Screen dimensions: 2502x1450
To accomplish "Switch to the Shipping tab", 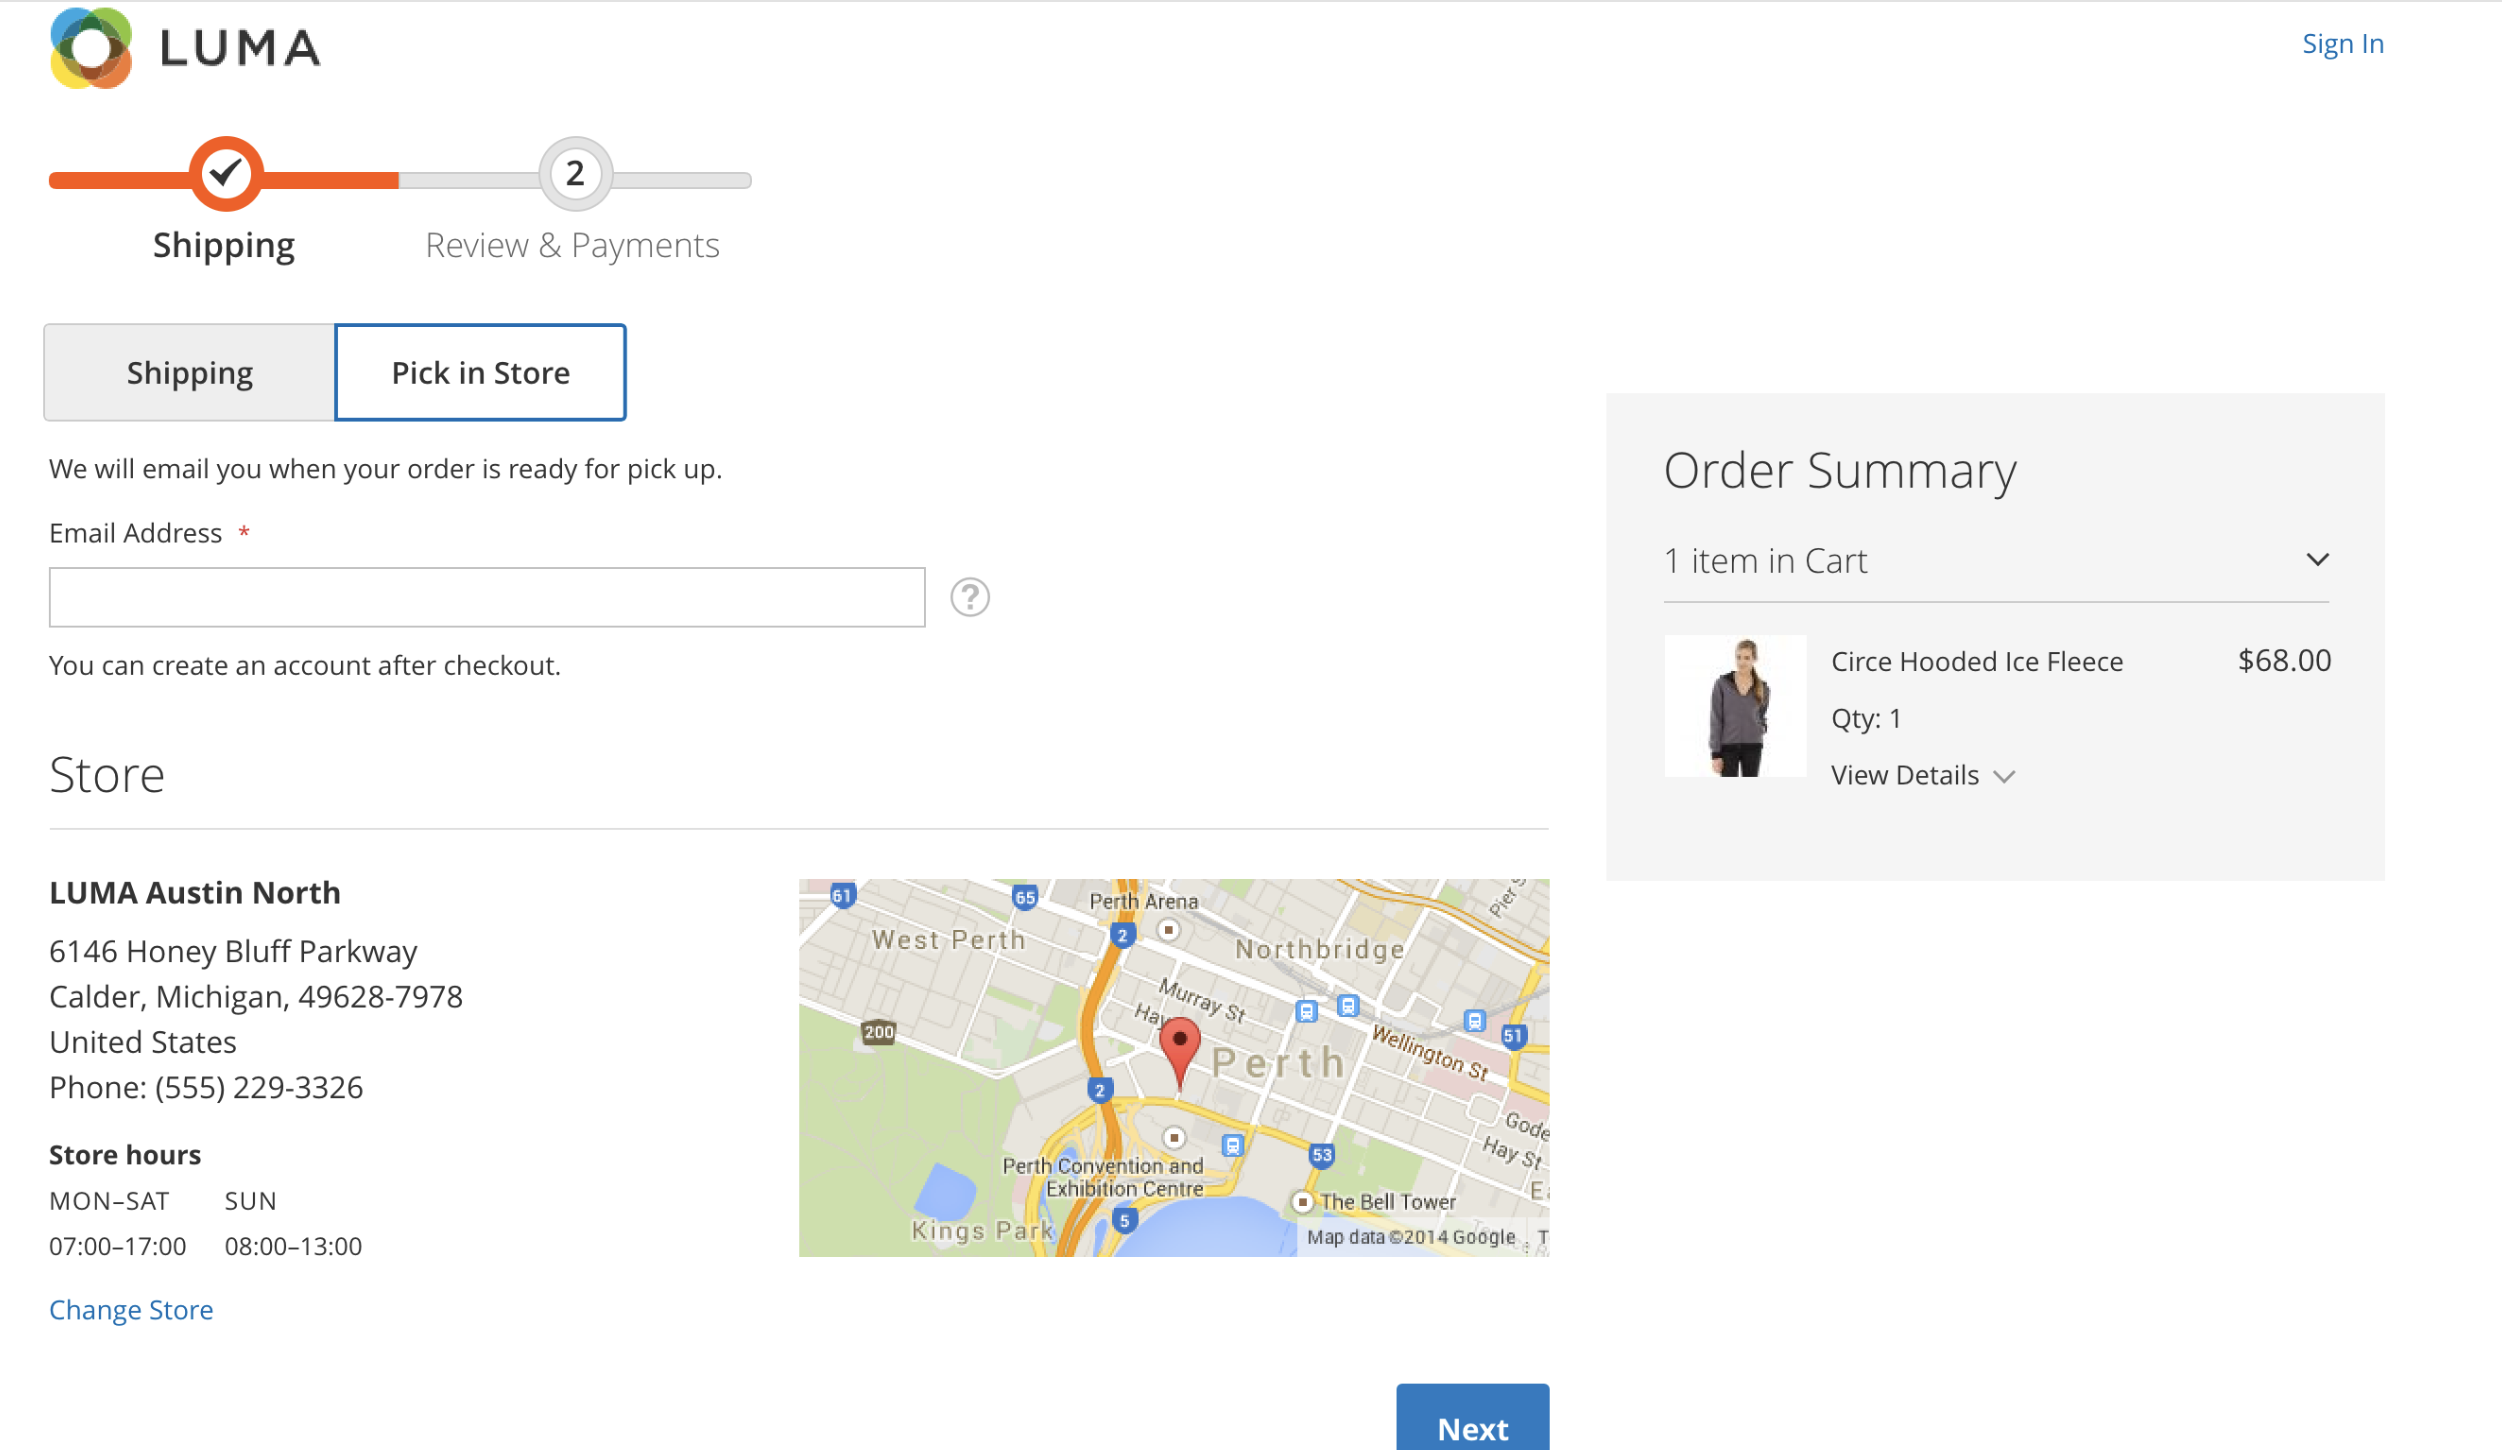I will pos(189,373).
